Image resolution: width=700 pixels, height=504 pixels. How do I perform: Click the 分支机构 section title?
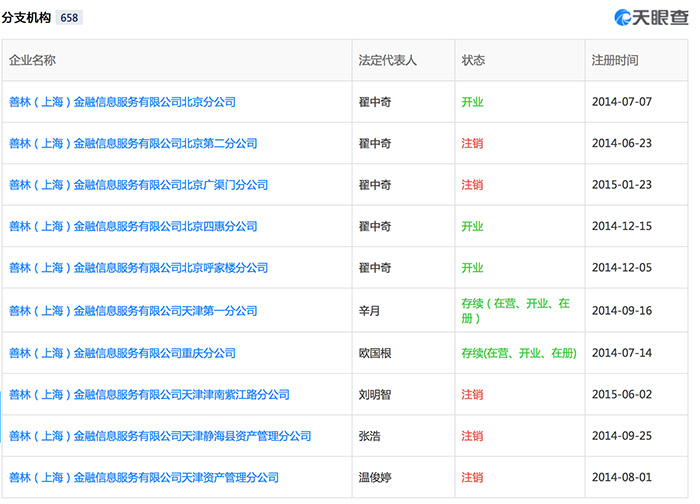click(26, 18)
